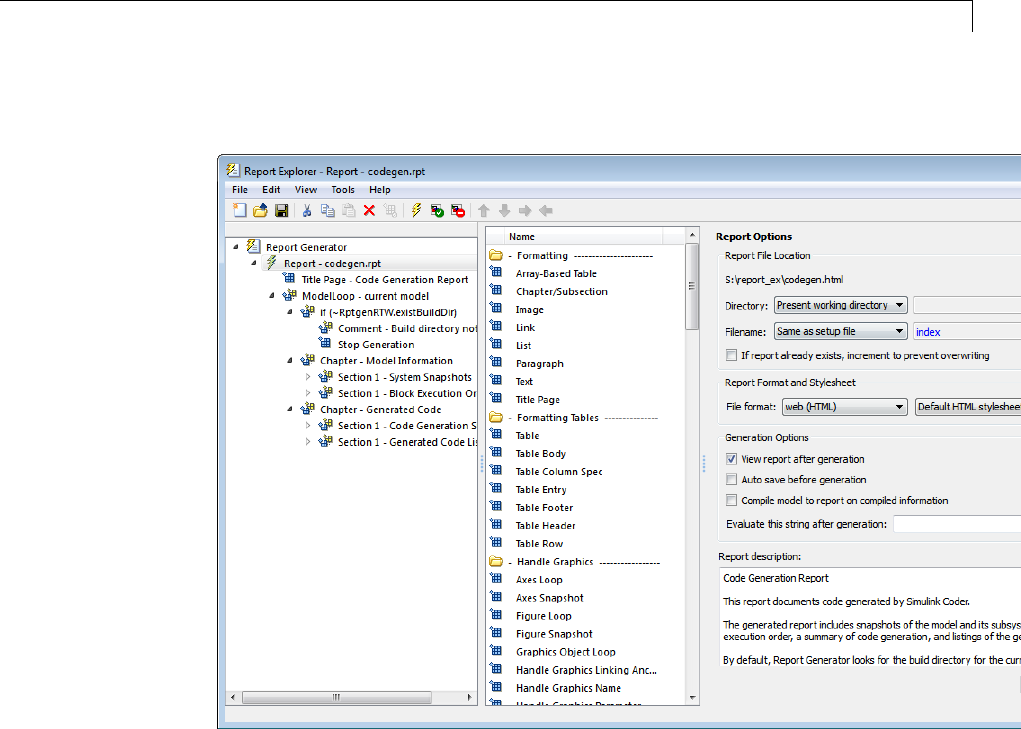Open the View menu
Viewport: 1021px width, 729px height.
click(x=306, y=190)
